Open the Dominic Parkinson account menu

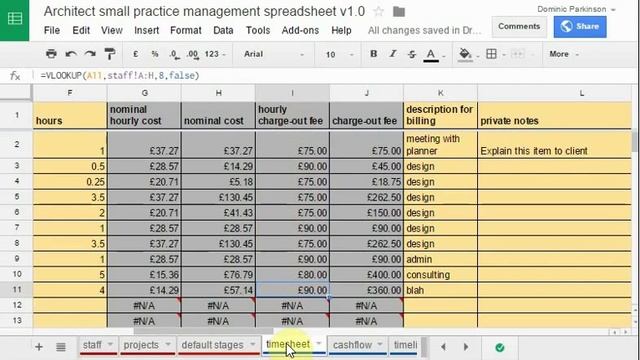pyautogui.click(x=576, y=9)
